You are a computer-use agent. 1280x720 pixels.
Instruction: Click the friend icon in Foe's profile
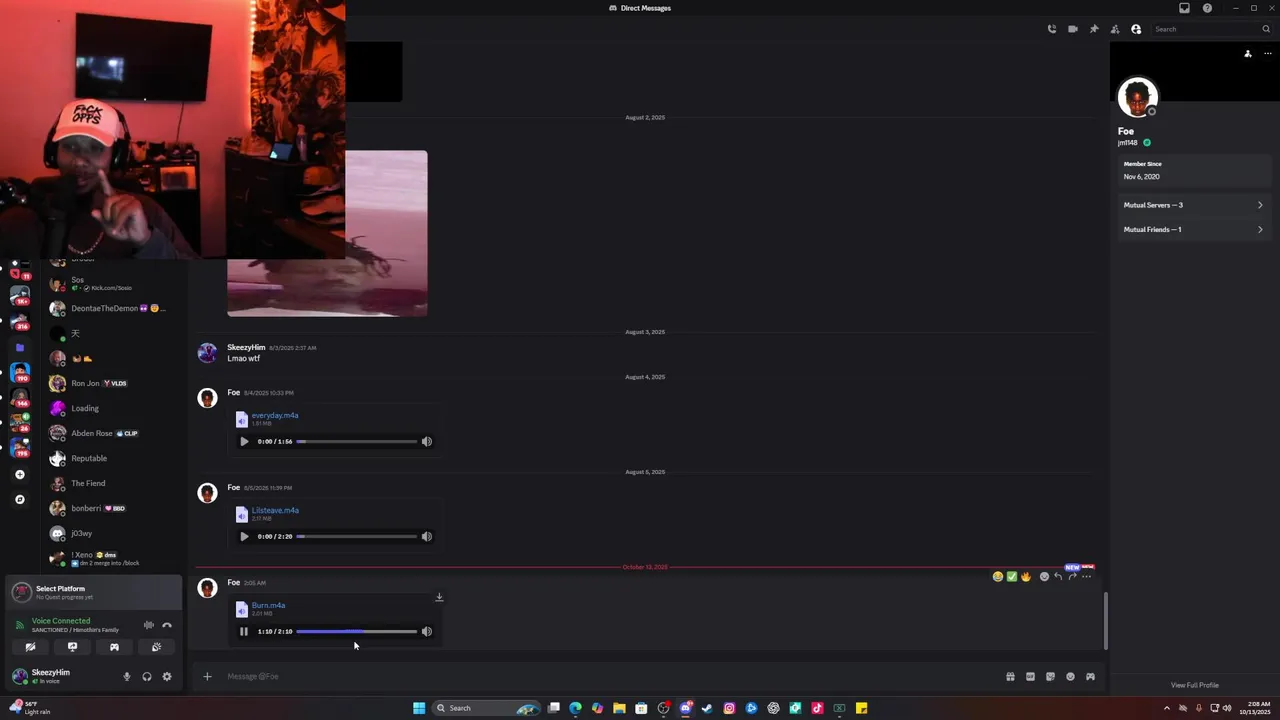[1248, 54]
